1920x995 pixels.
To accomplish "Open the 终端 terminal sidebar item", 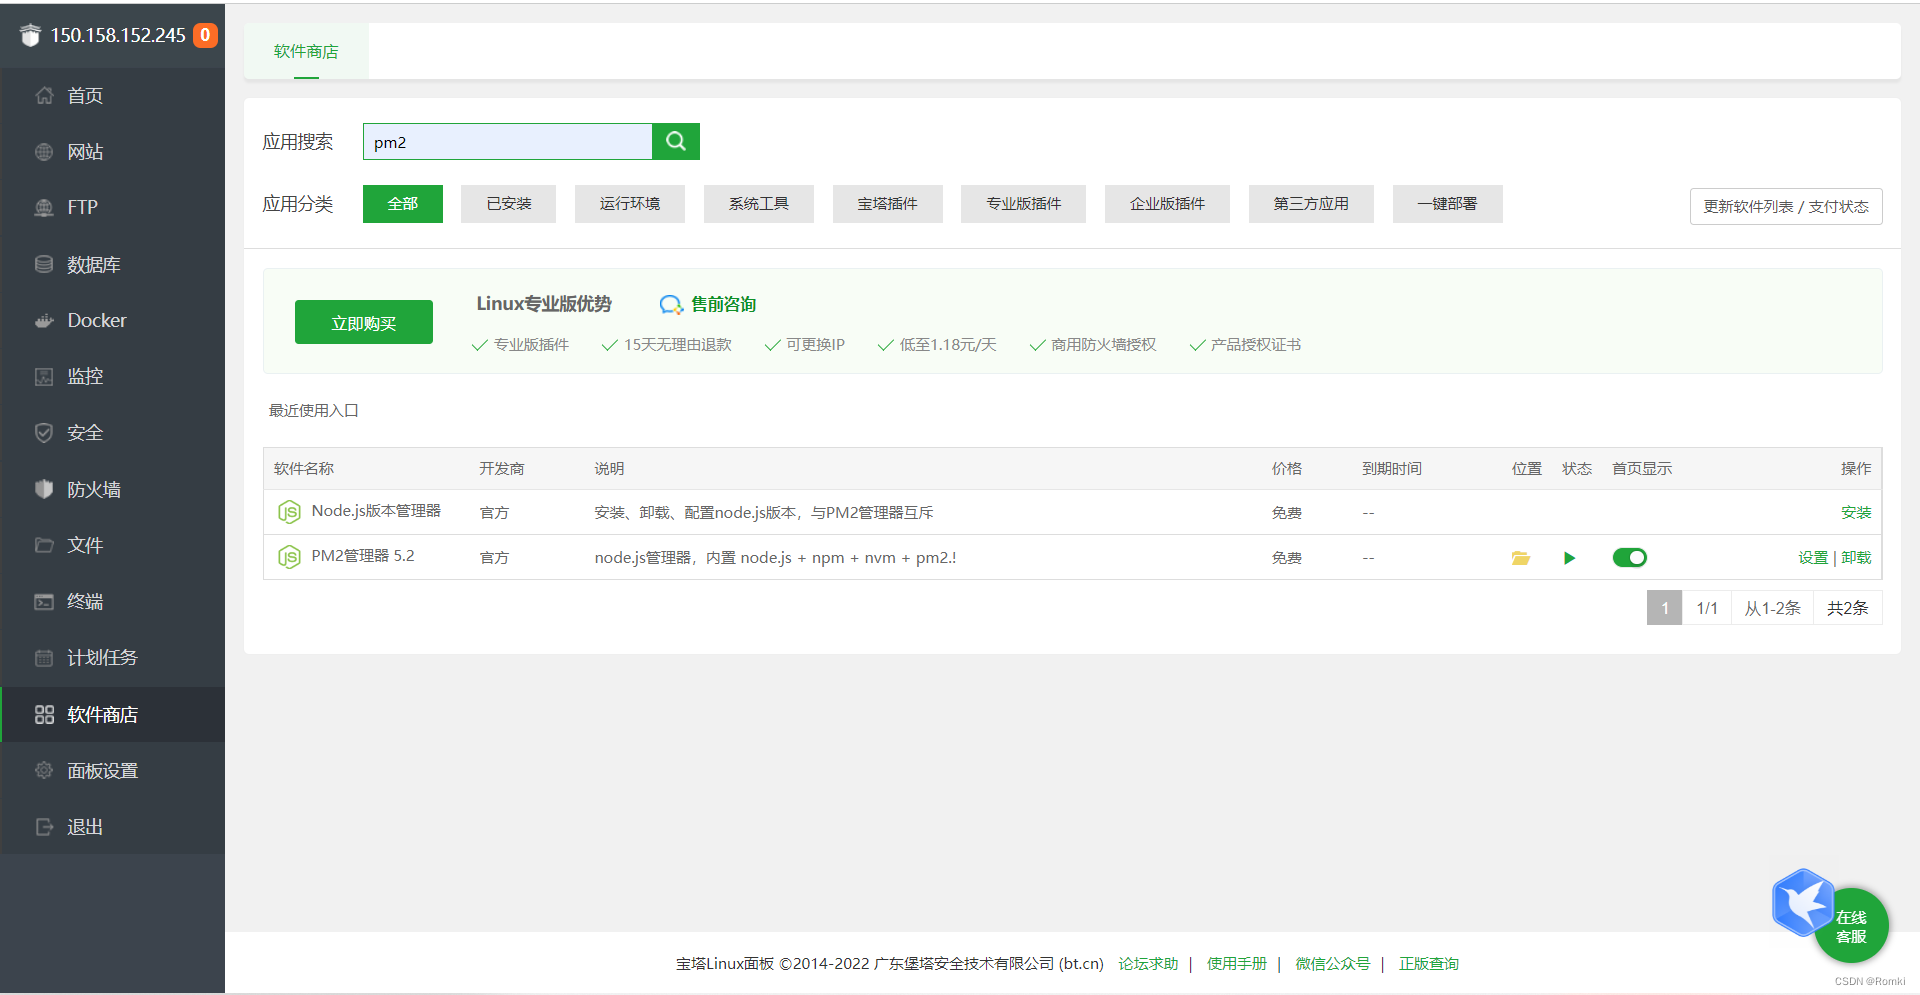I will (112, 602).
